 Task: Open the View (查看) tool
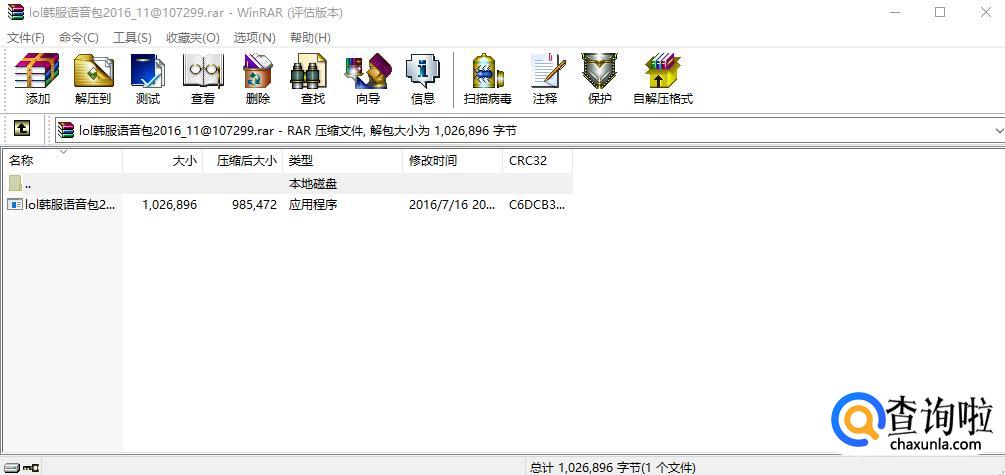tap(203, 79)
